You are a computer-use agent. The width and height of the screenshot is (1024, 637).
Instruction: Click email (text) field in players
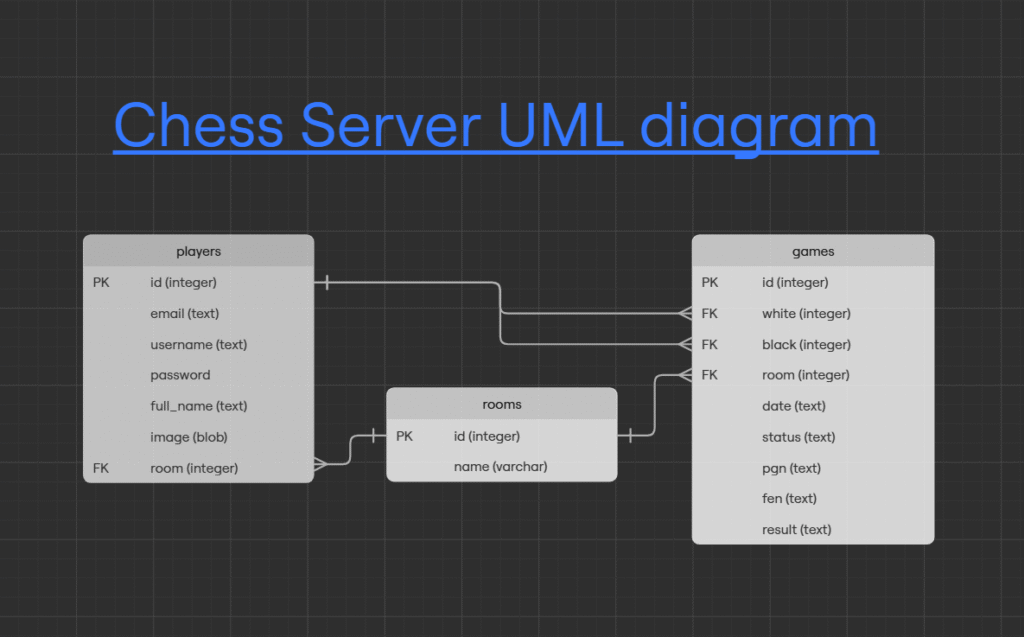click(184, 314)
